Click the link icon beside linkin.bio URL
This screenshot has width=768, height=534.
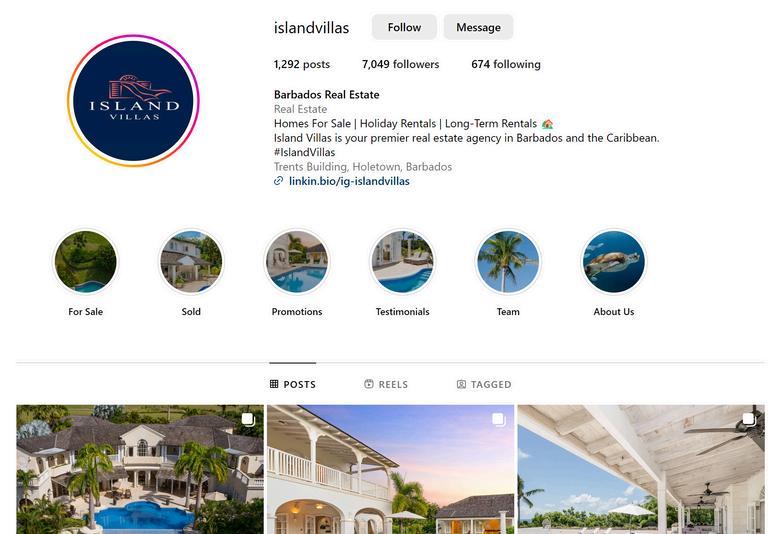[x=278, y=181]
